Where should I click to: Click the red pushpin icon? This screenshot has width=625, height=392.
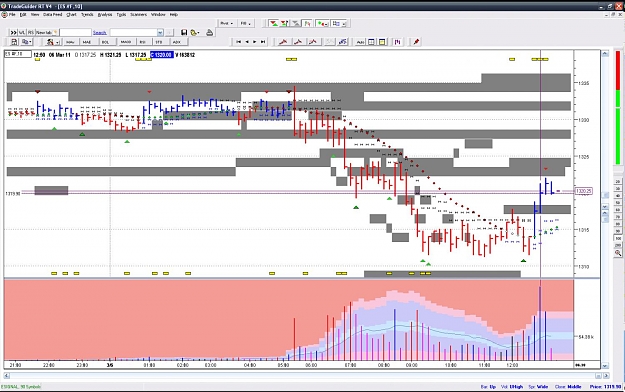[x=416, y=42]
